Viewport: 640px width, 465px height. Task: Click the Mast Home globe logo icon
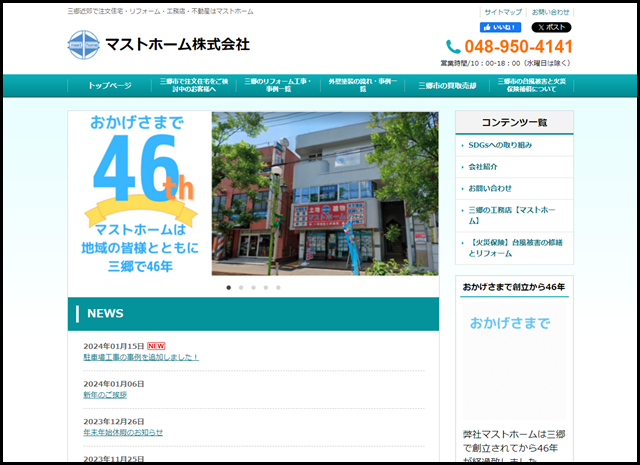tap(83, 44)
